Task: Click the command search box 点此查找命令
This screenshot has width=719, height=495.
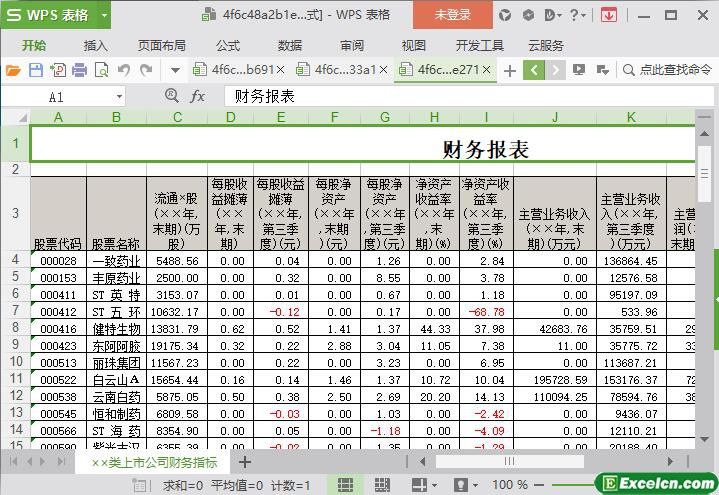Action: 667,70
